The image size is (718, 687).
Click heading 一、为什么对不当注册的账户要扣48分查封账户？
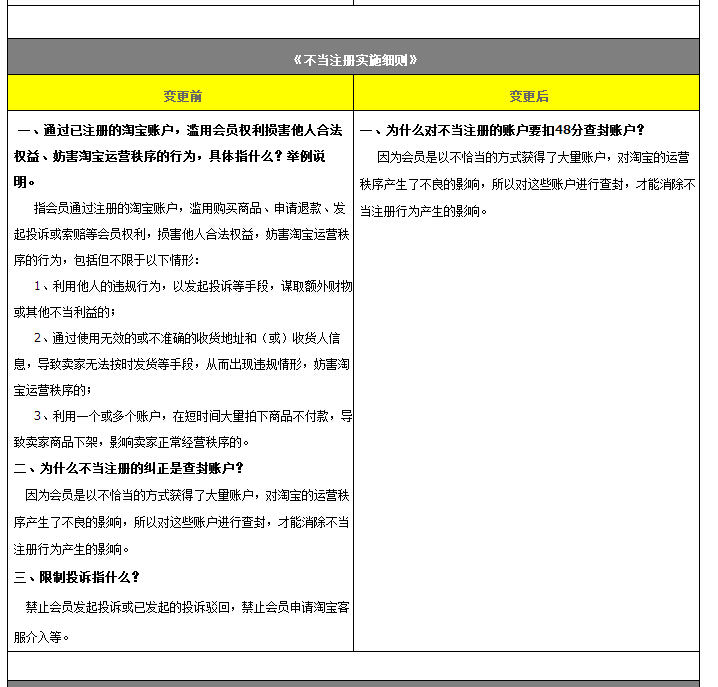[502, 131]
